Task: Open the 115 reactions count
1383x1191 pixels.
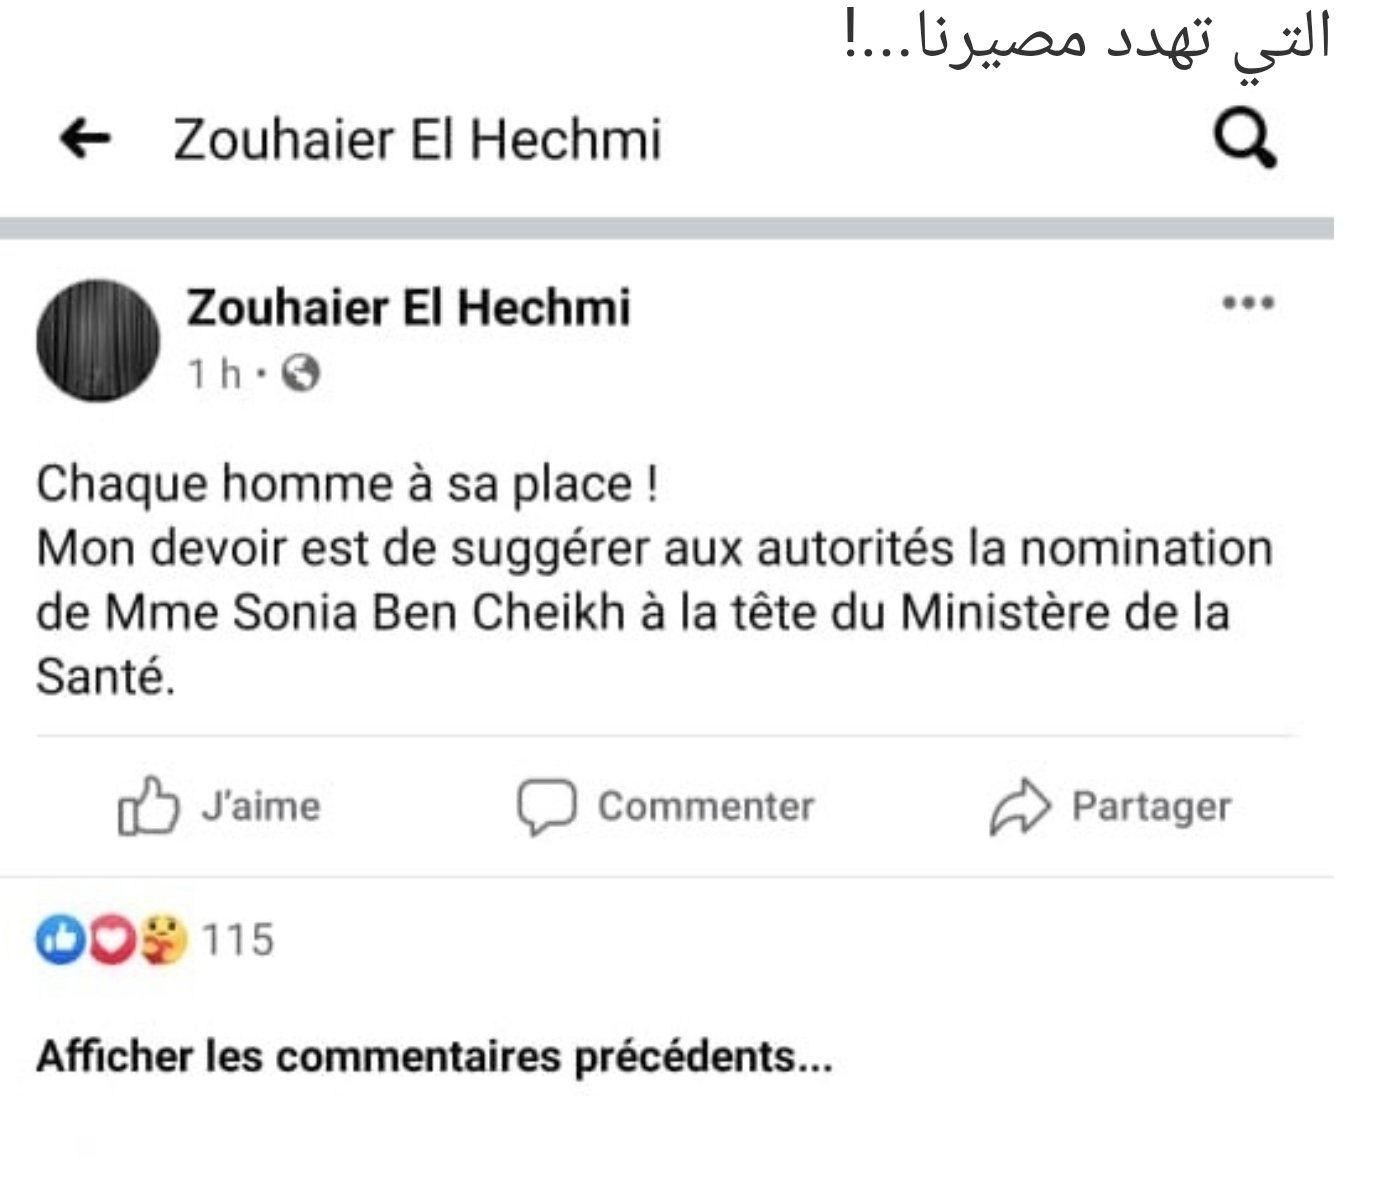Action: [238, 940]
